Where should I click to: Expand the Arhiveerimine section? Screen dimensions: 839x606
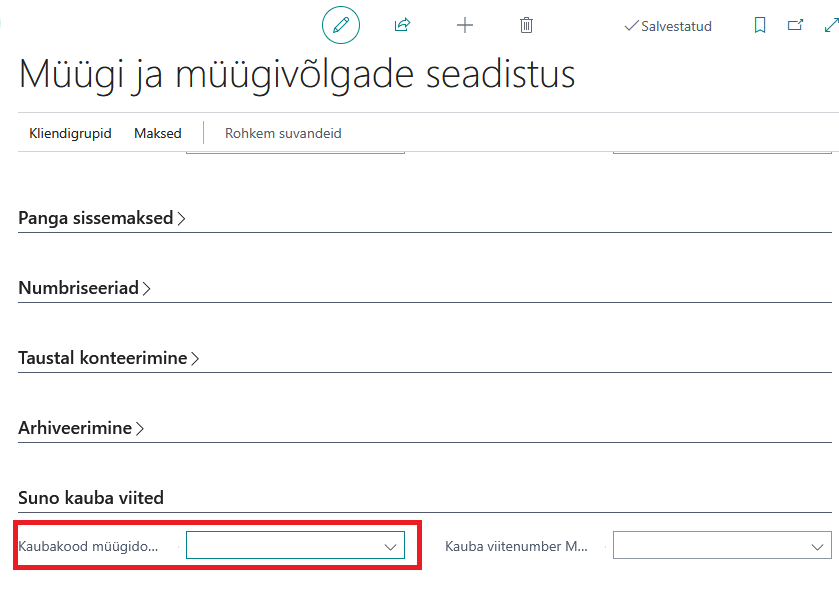point(81,428)
